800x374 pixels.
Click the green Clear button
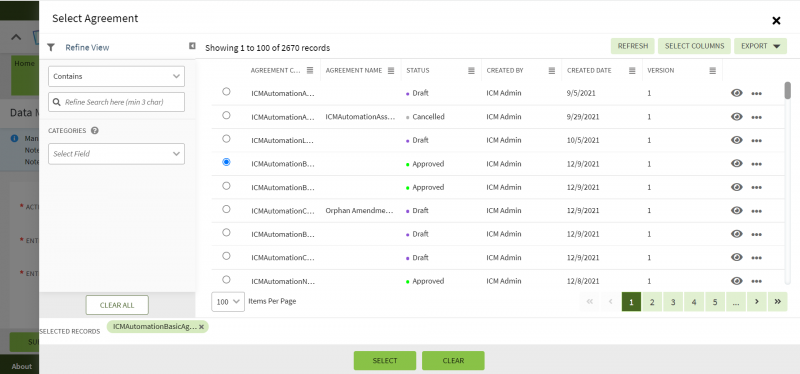click(453, 360)
